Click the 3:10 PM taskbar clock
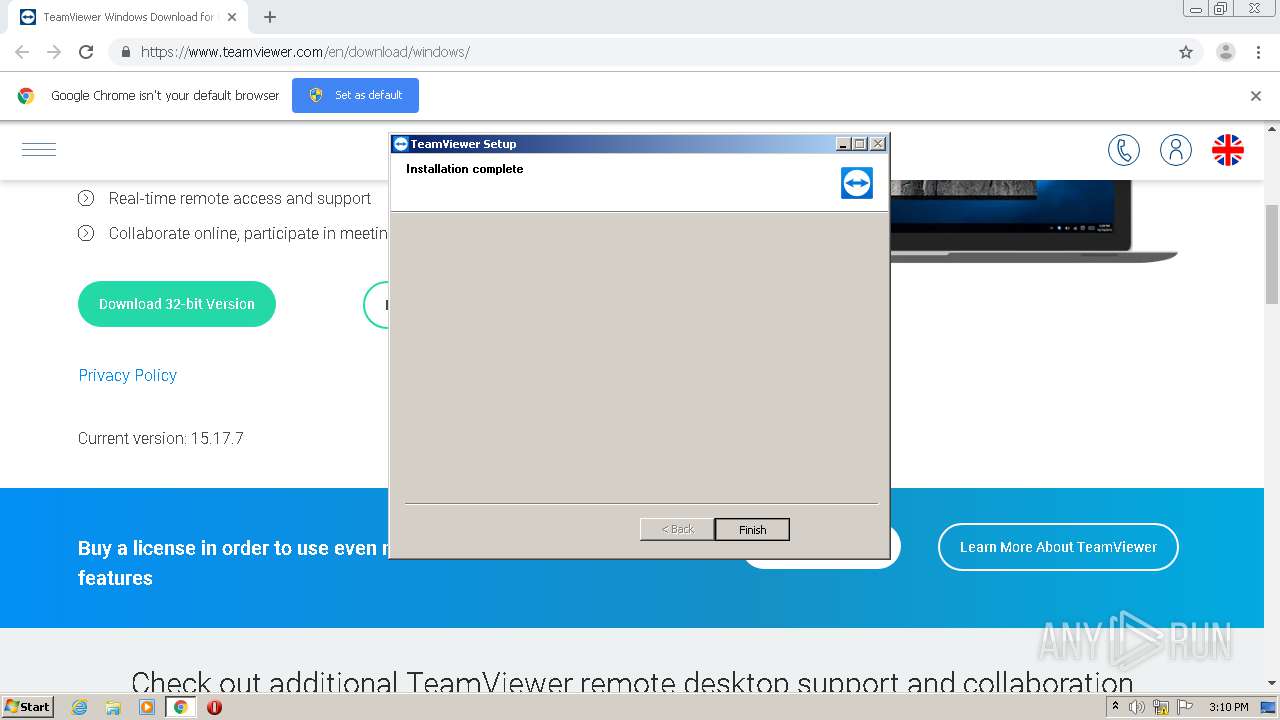The height and width of the screenshot is (720, 1280). point(1228,707)
